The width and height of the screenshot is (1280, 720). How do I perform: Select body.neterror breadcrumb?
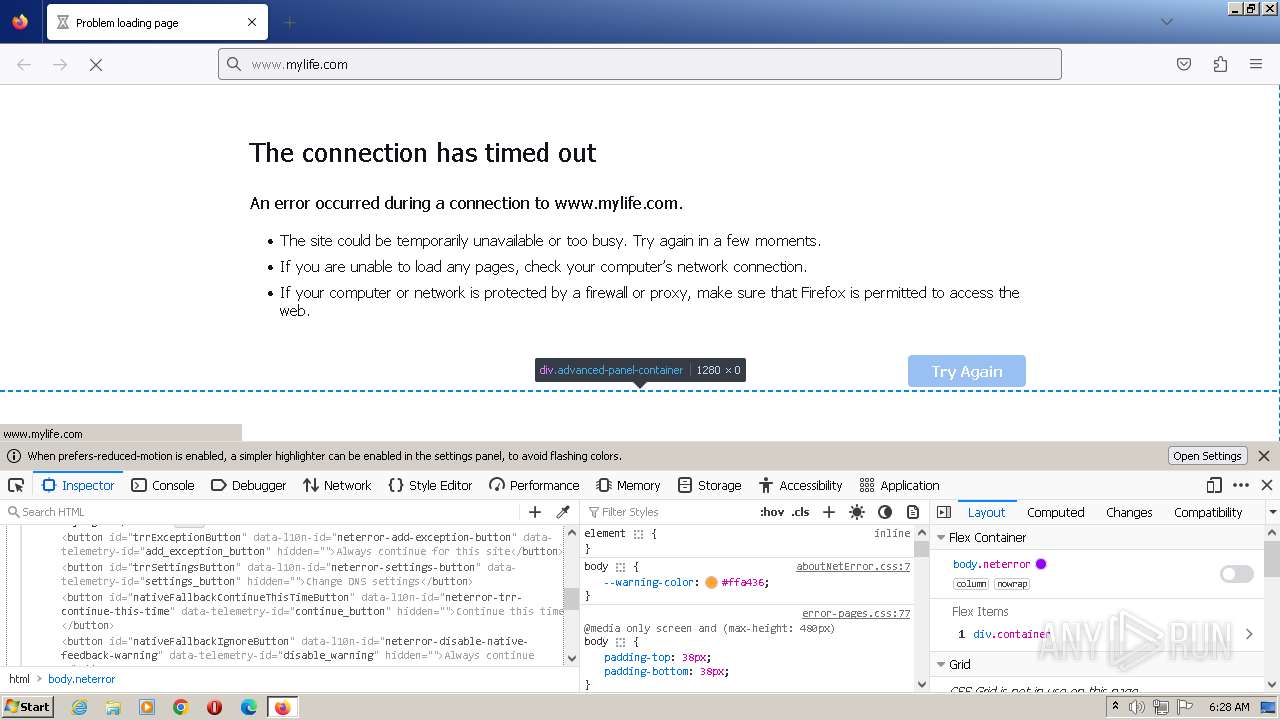click(82, 679)
